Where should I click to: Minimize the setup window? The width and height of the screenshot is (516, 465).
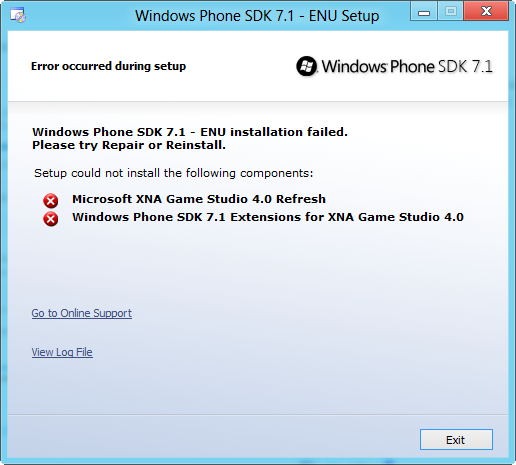tap(424, 12)
